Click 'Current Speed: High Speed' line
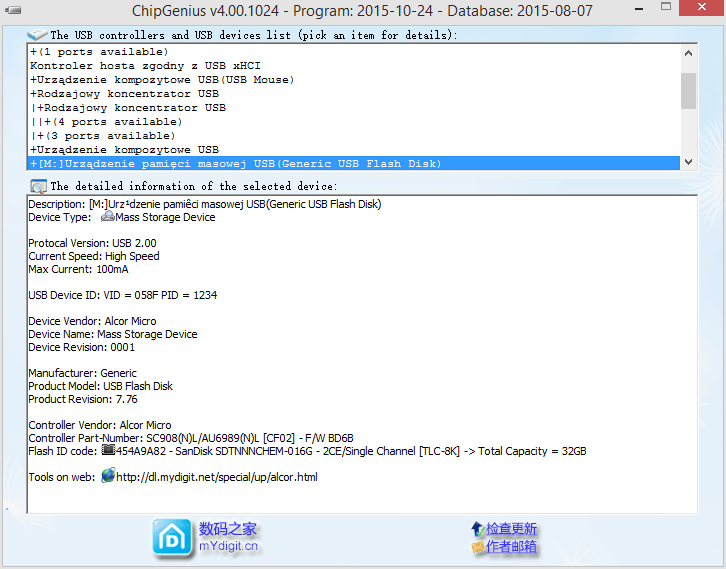The width and height of the screenshot is (726, 569). (x=94, y=256)
